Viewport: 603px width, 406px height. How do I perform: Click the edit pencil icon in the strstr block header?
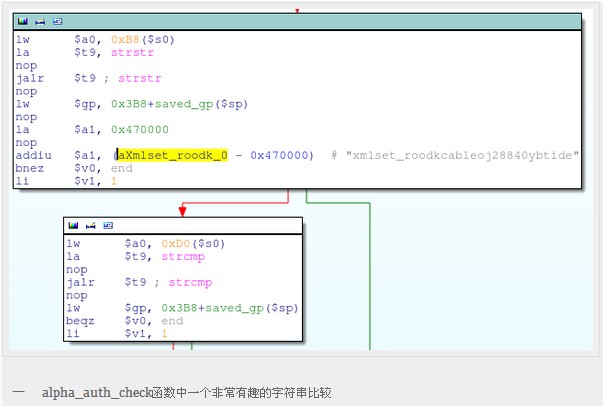(40, 22)
